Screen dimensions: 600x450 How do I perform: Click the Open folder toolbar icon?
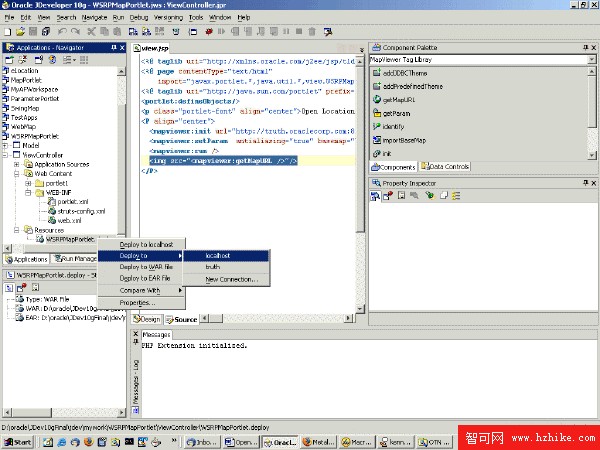click(20, 32)
